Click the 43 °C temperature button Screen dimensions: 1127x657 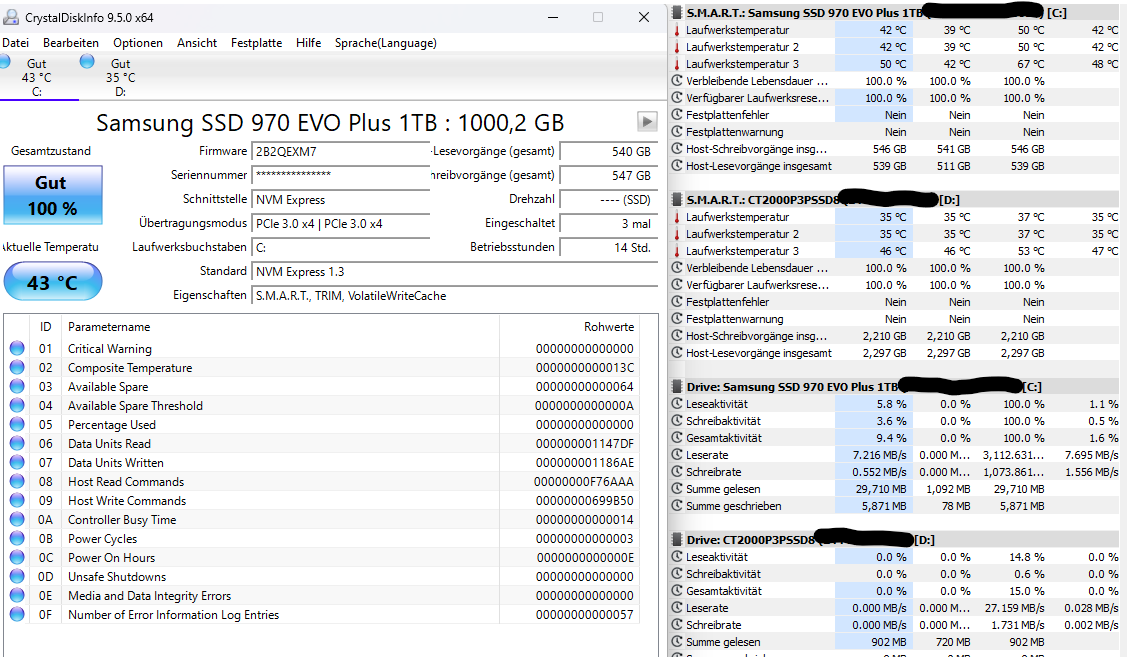(x=52, y=282)
